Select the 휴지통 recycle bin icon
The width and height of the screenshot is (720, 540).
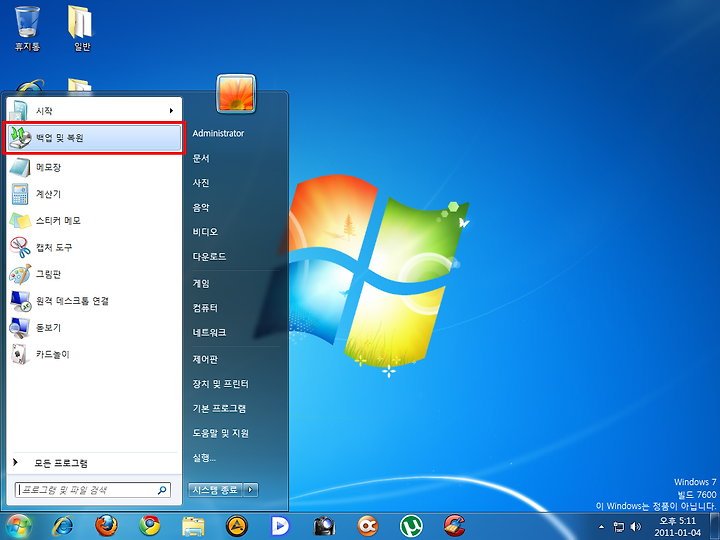click(28, 28)
